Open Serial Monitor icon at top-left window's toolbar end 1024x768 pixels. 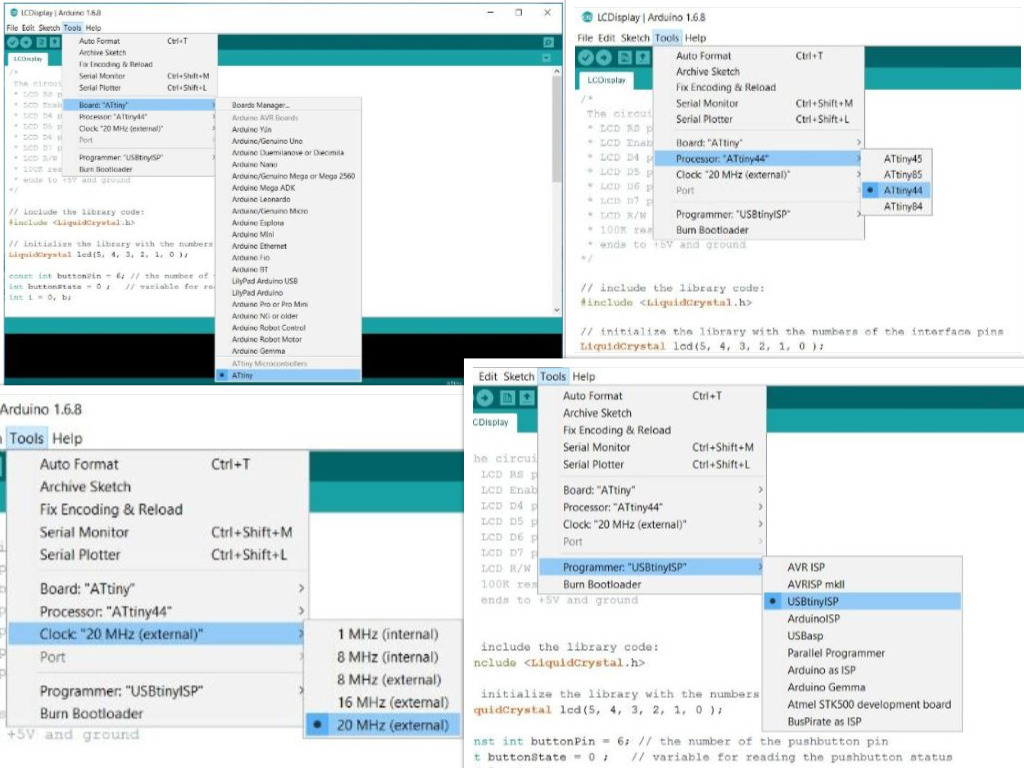click(x=549, y=42)
